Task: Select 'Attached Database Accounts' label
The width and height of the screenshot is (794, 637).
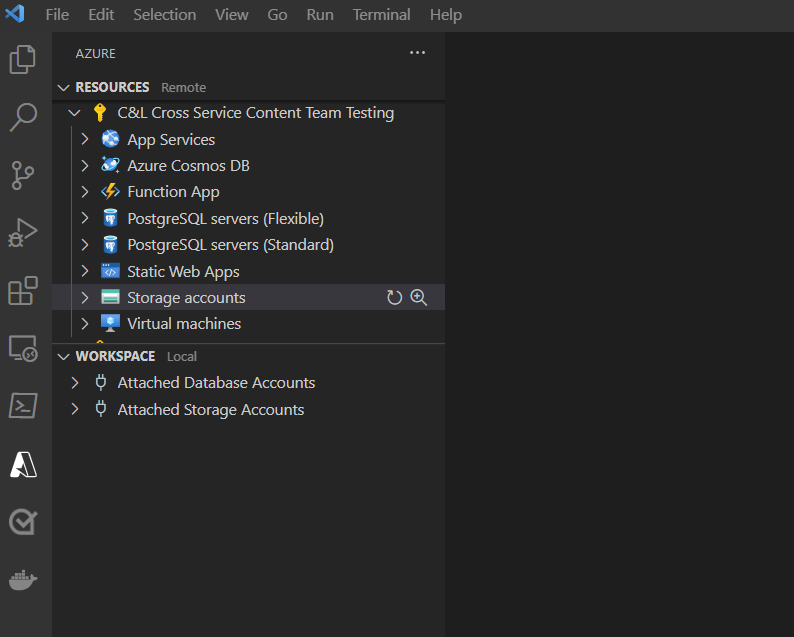Action: click(216, 383)
